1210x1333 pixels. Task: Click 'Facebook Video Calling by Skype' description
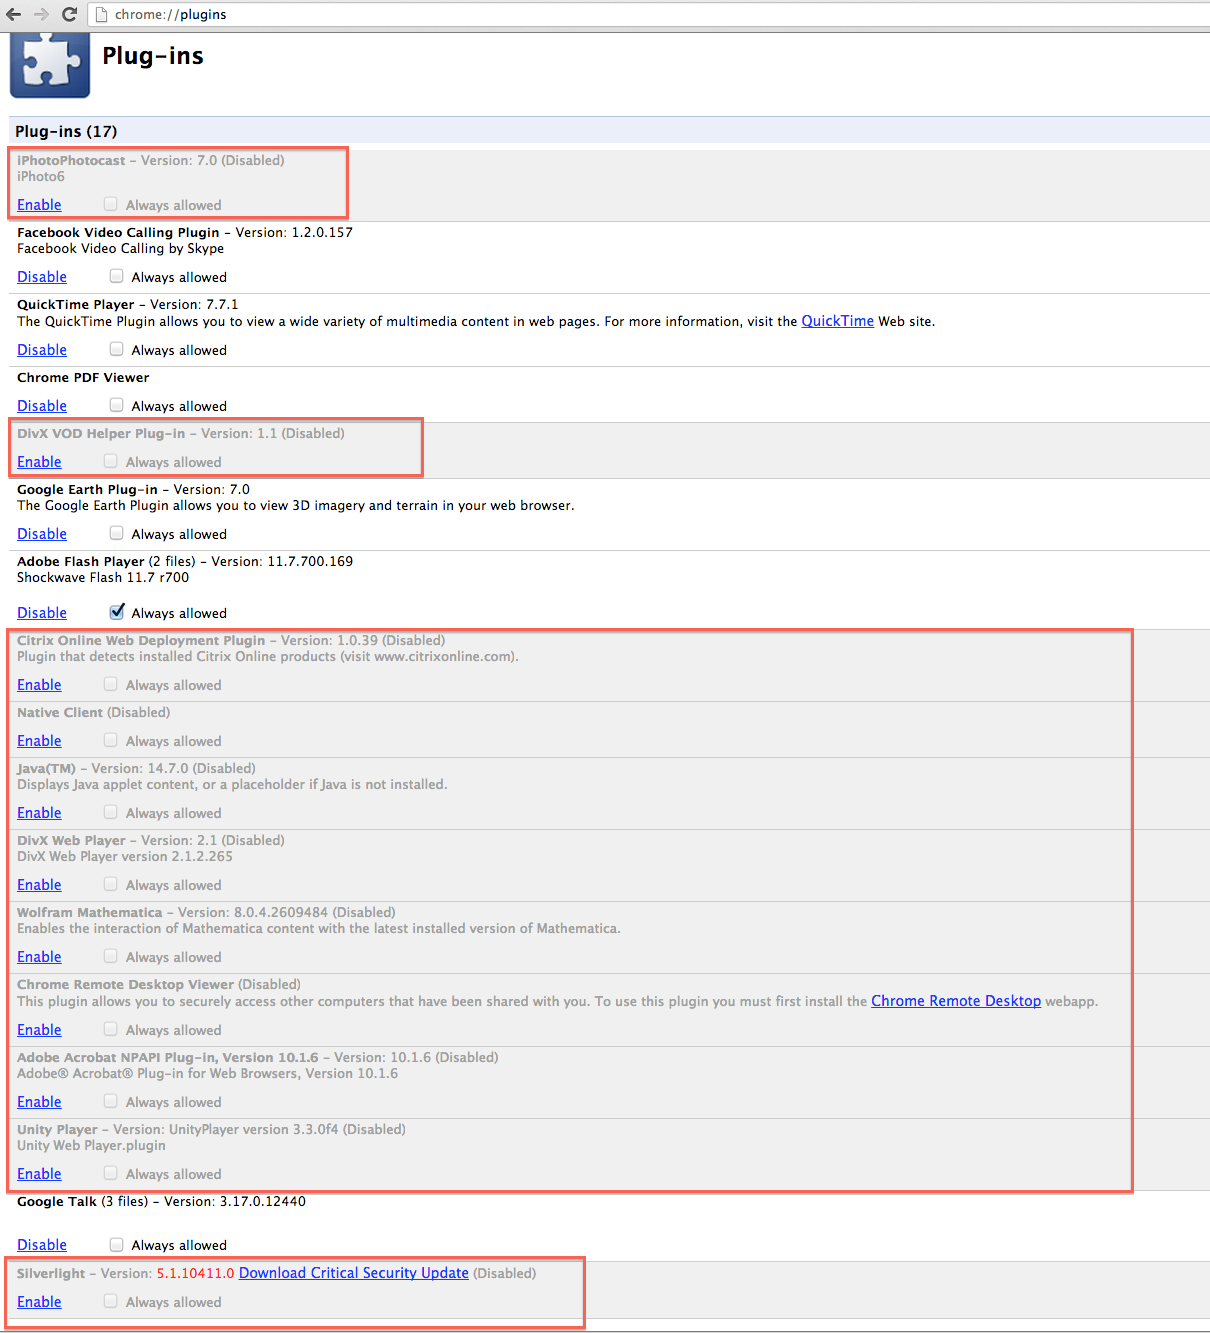point(120,248)
